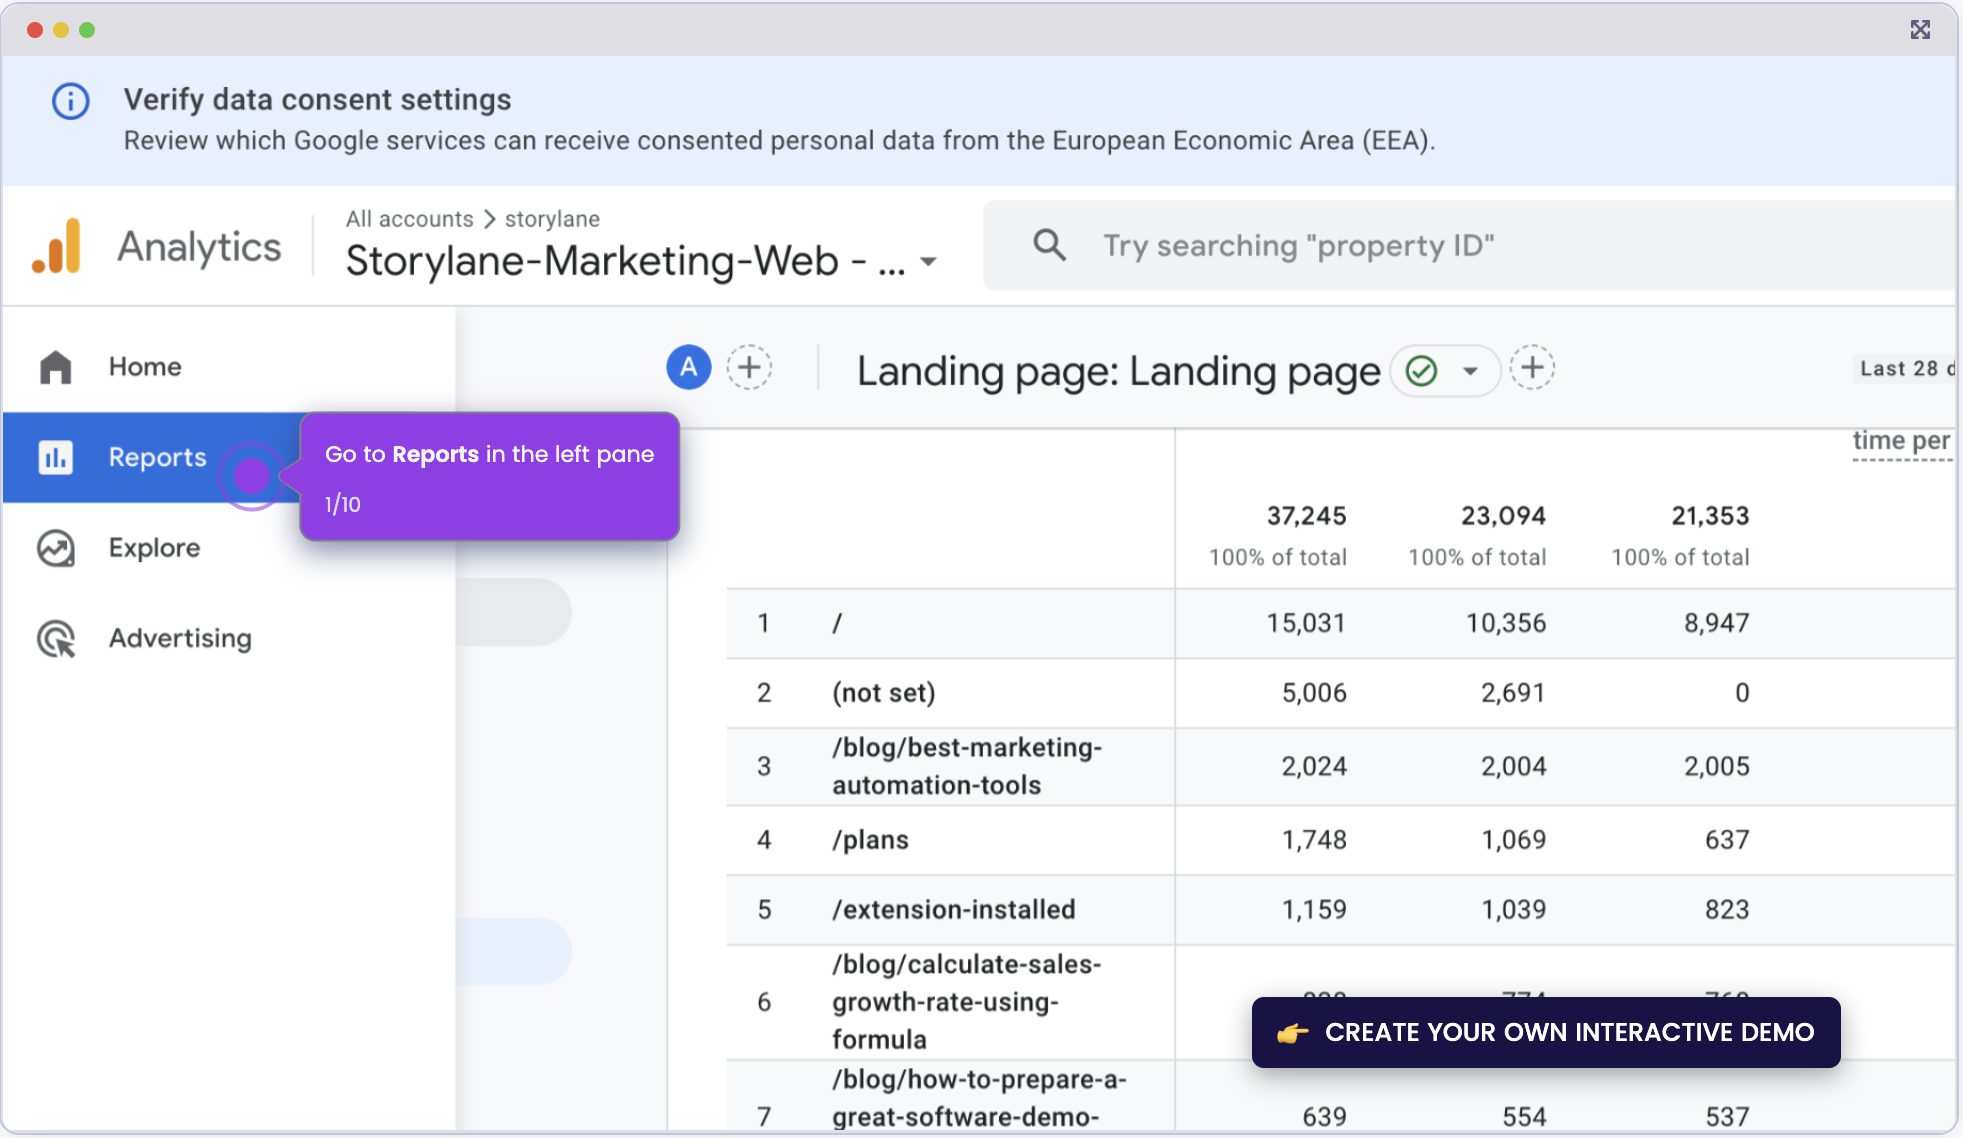Click the dashed plus beside the checkmark pill
This screenshot has width=1963, height=1138.
click(1533, 368)
